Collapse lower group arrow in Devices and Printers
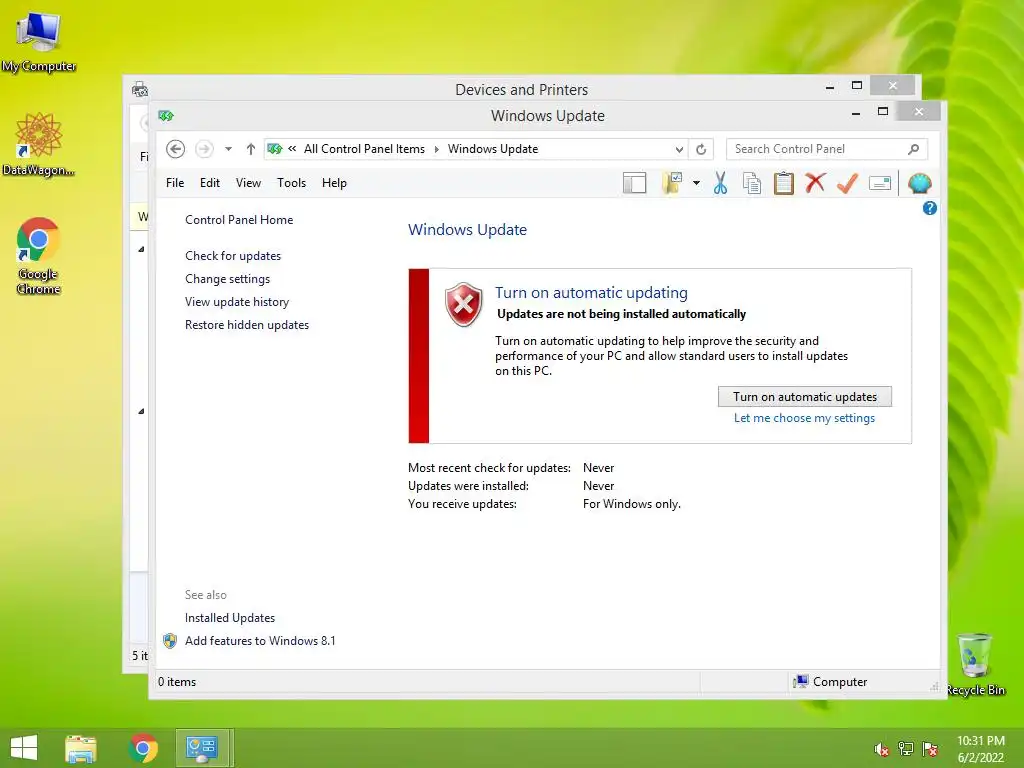Viewport: 1024px width, 768px height. coord(141,411)
